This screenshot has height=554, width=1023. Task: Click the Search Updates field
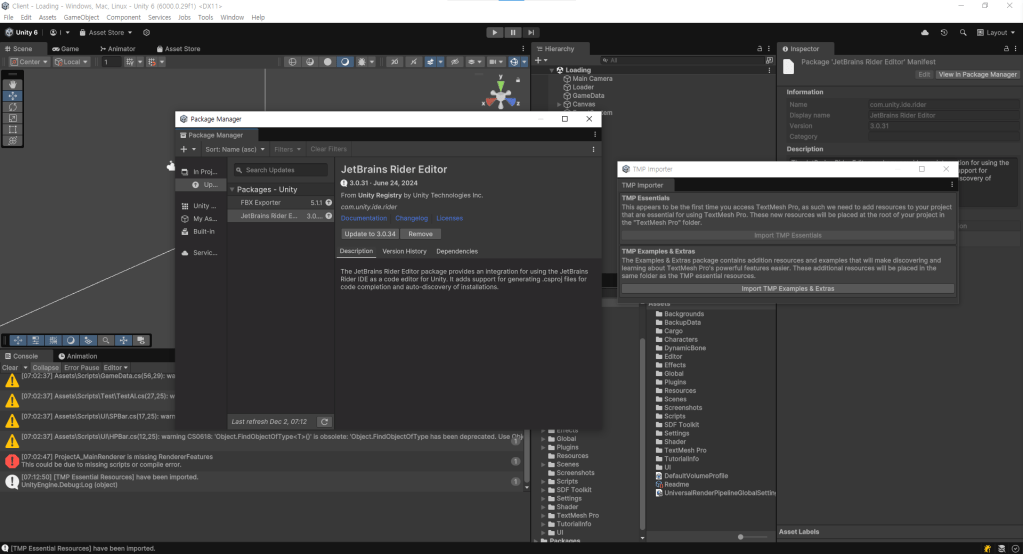coord(282,170)
